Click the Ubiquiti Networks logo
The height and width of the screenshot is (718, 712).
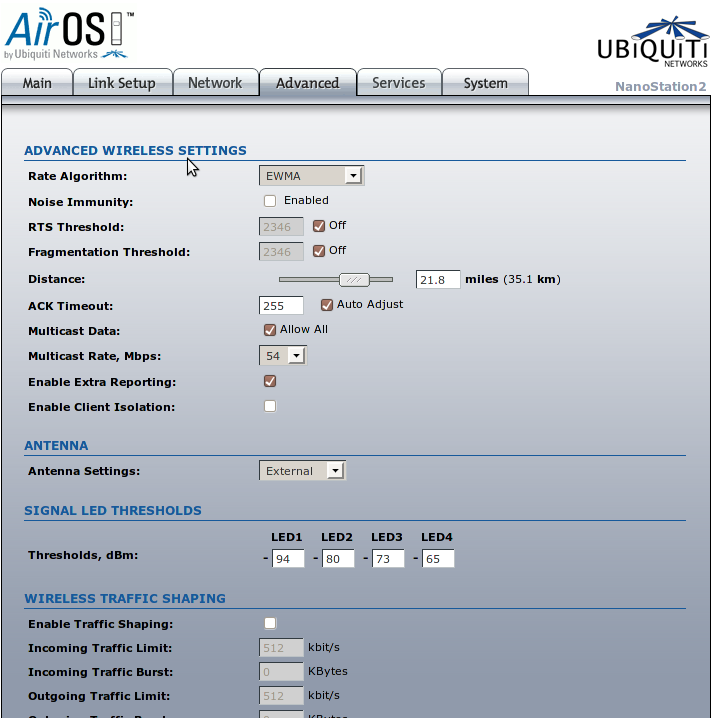pyautogui.click(x=653, y=42)
